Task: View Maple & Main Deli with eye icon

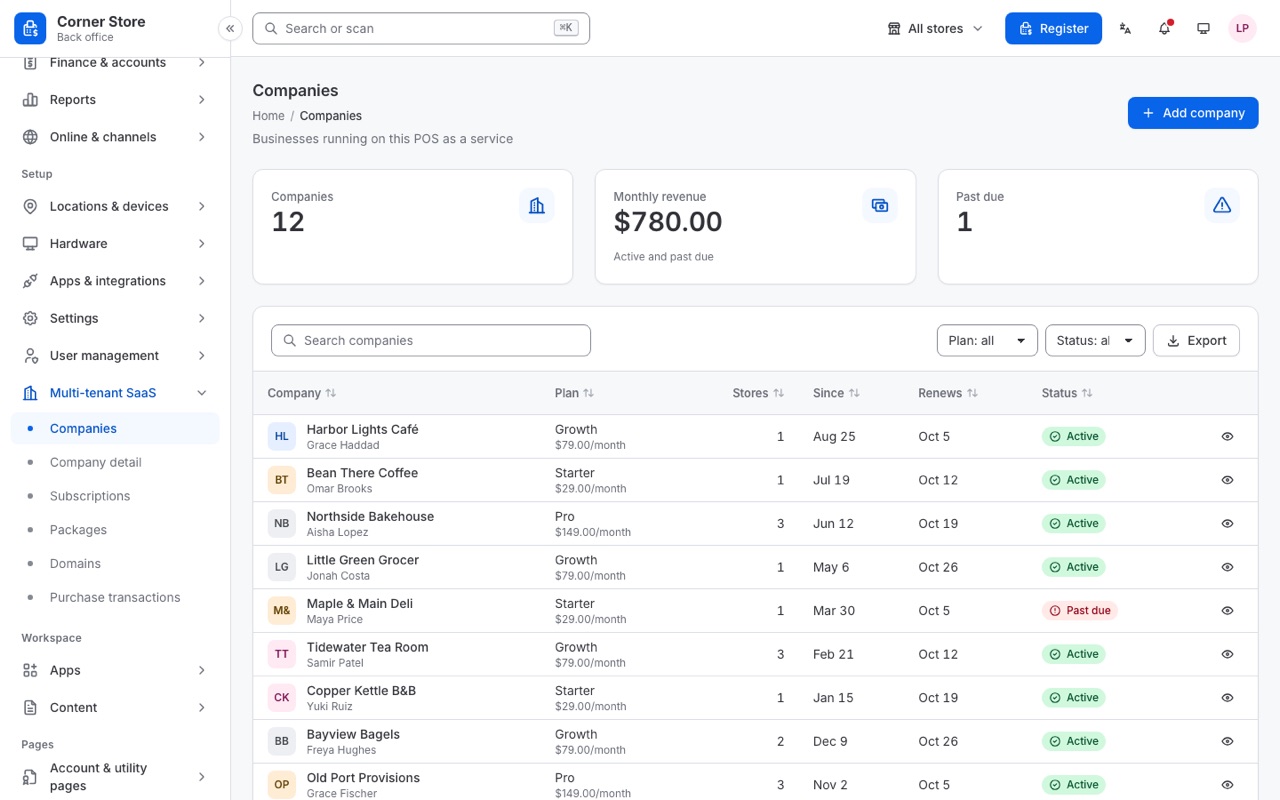Action: (x=1227, y=610)
